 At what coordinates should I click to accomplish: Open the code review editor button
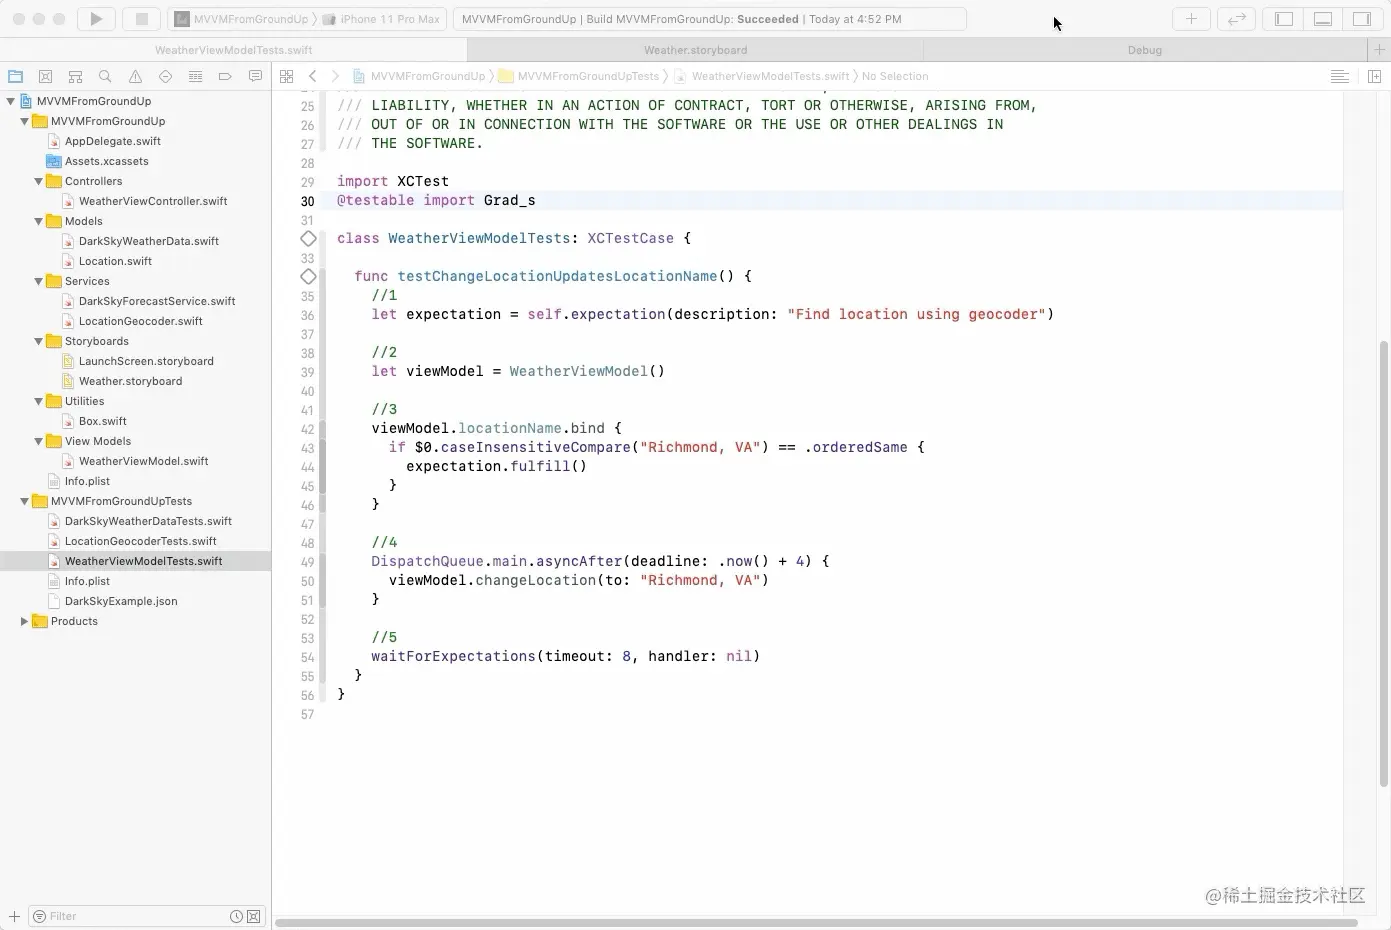pos(1237,18)
